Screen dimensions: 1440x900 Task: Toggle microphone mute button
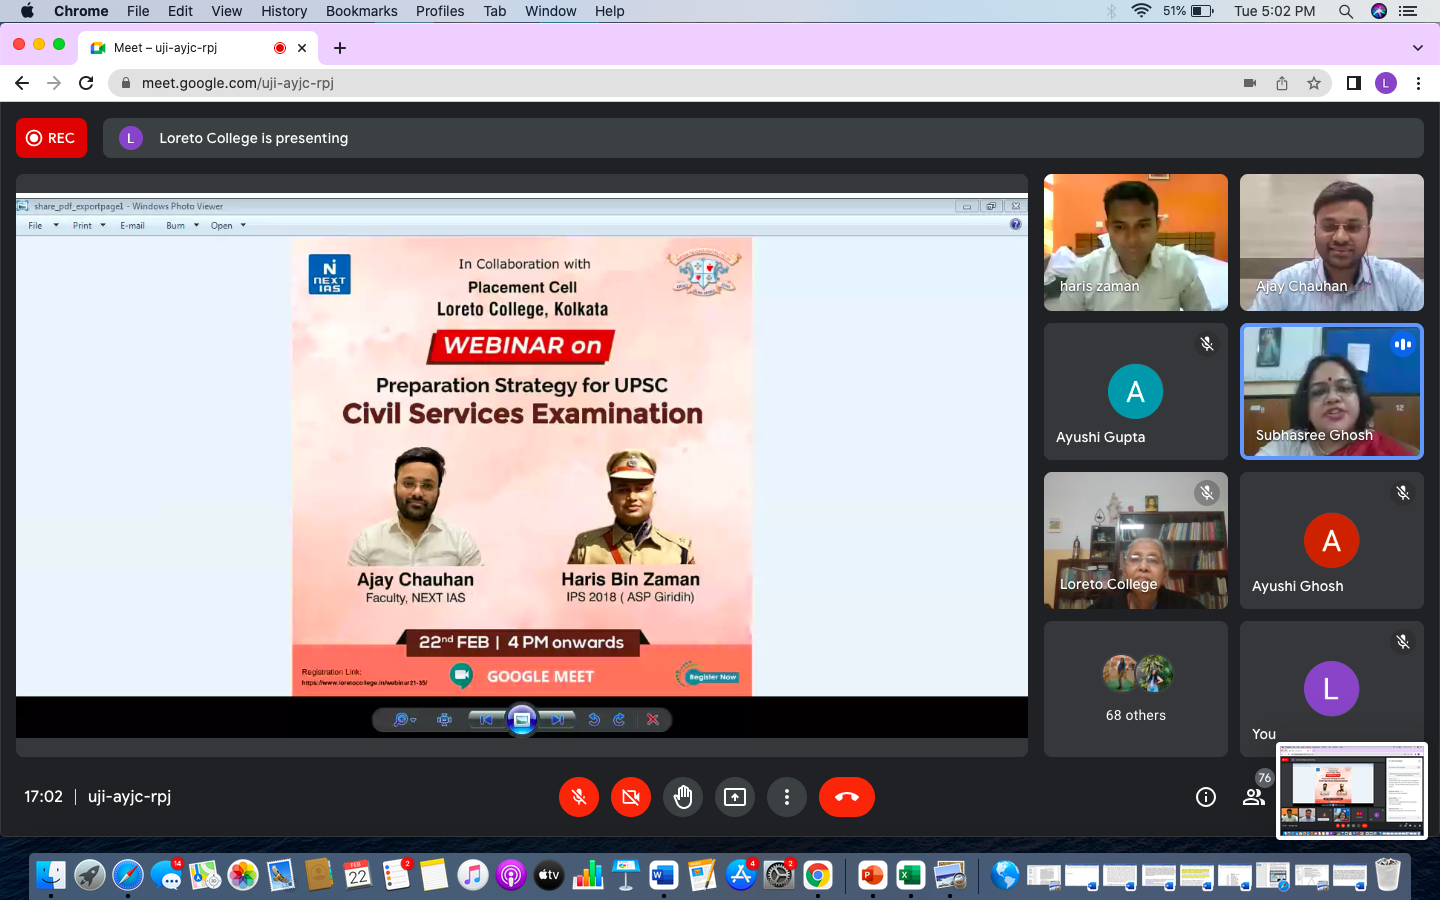(579, 797)
